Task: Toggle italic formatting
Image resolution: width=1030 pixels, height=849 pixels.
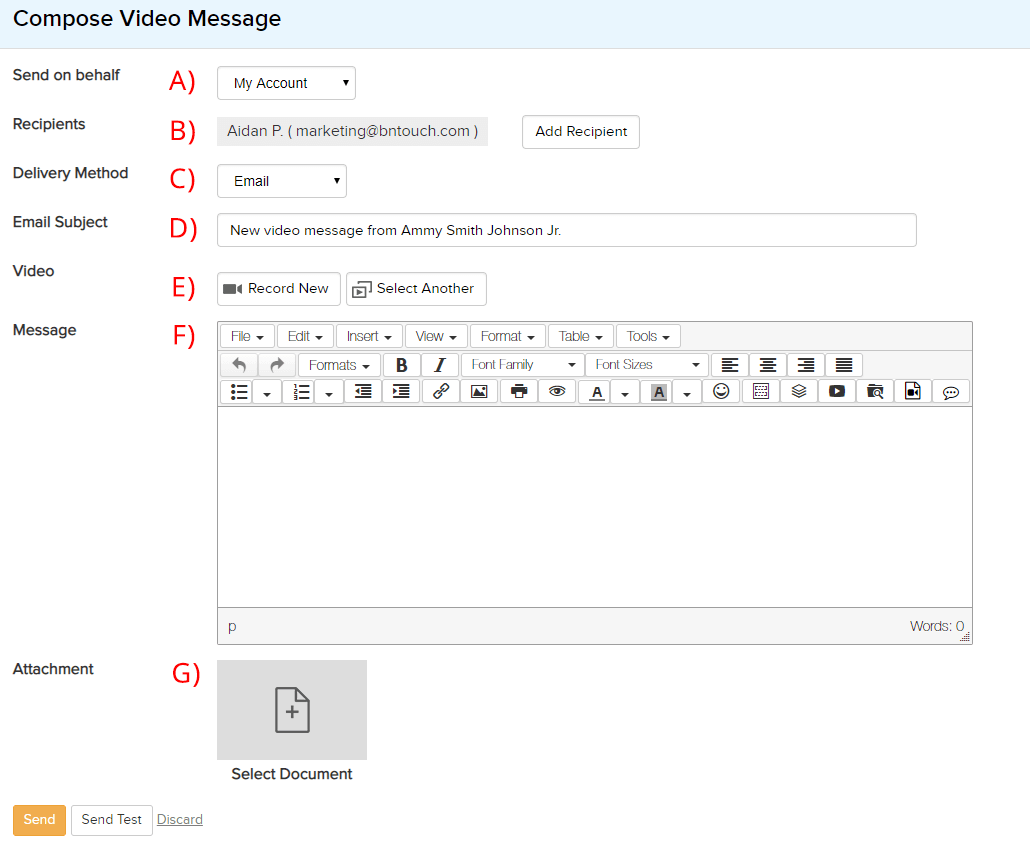Action: point(439,365)
